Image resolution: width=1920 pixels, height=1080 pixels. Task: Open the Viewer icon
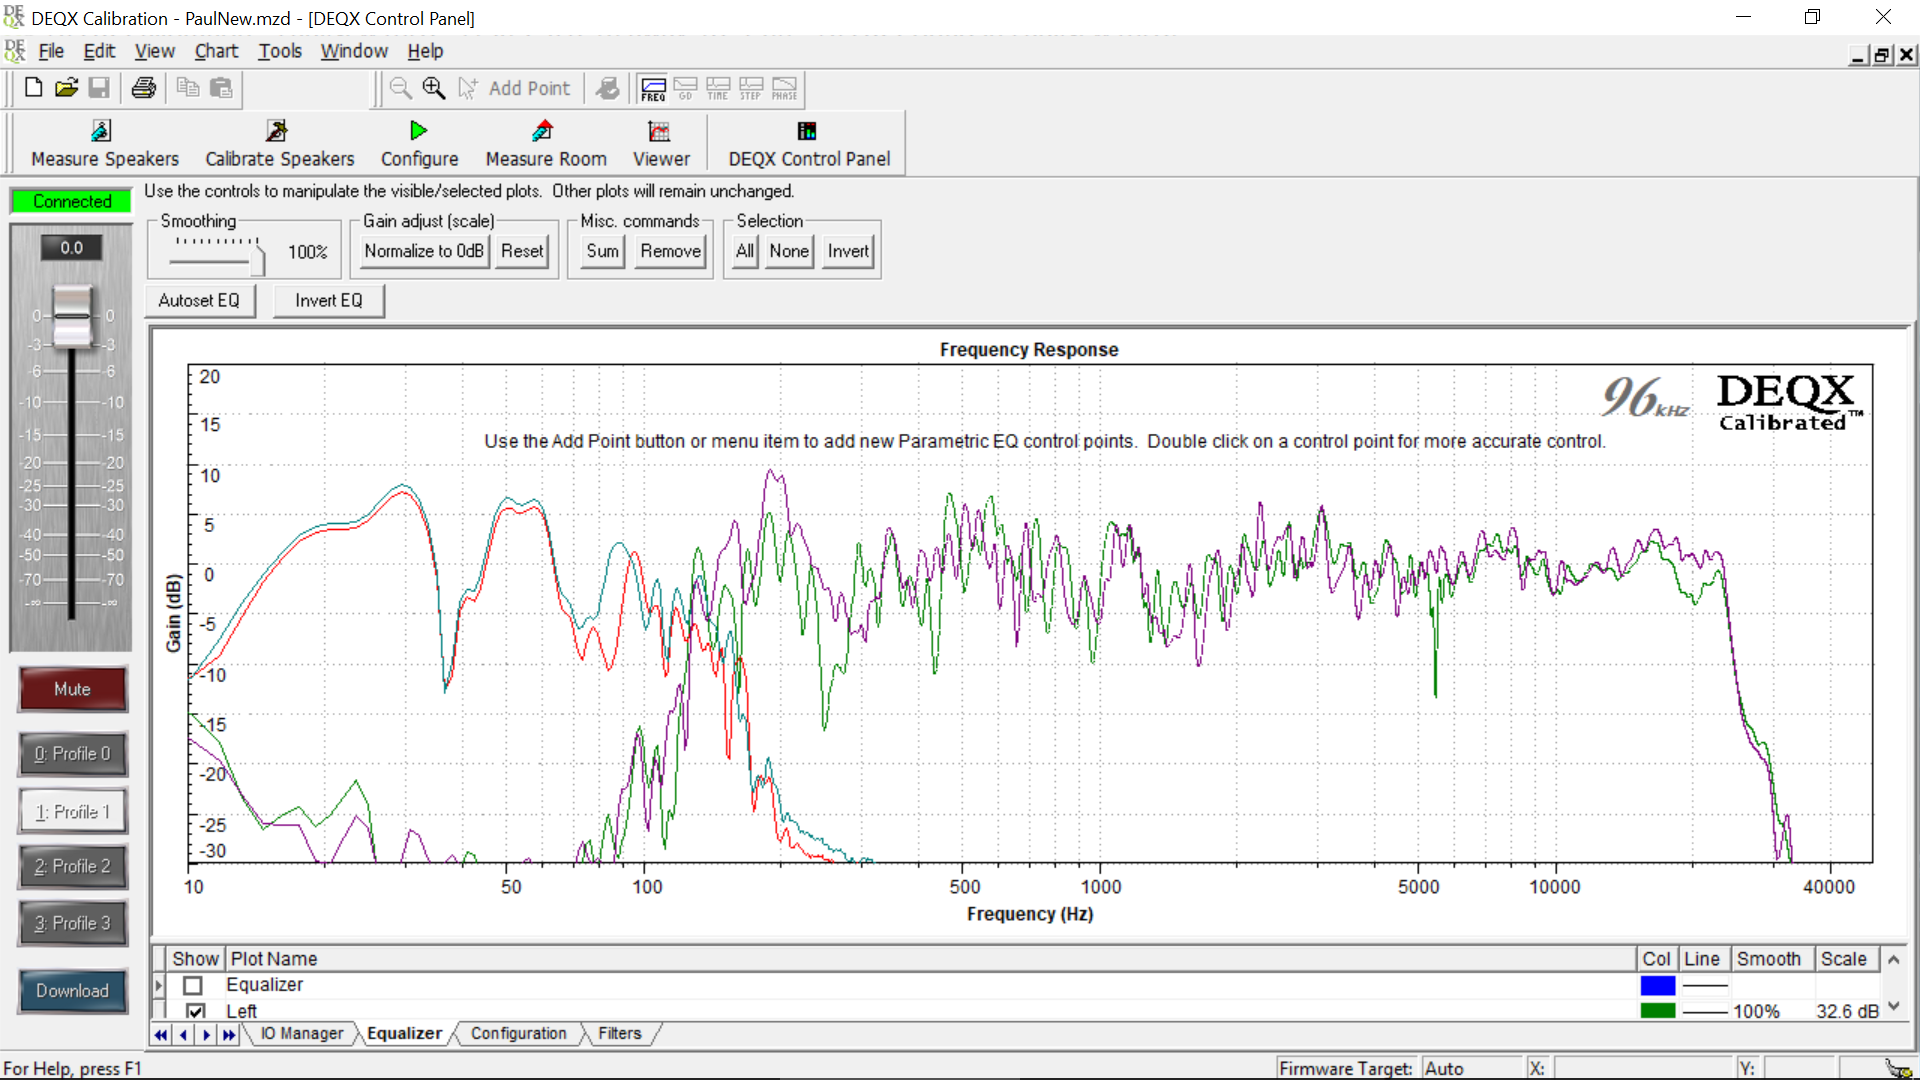click(659, 131)
